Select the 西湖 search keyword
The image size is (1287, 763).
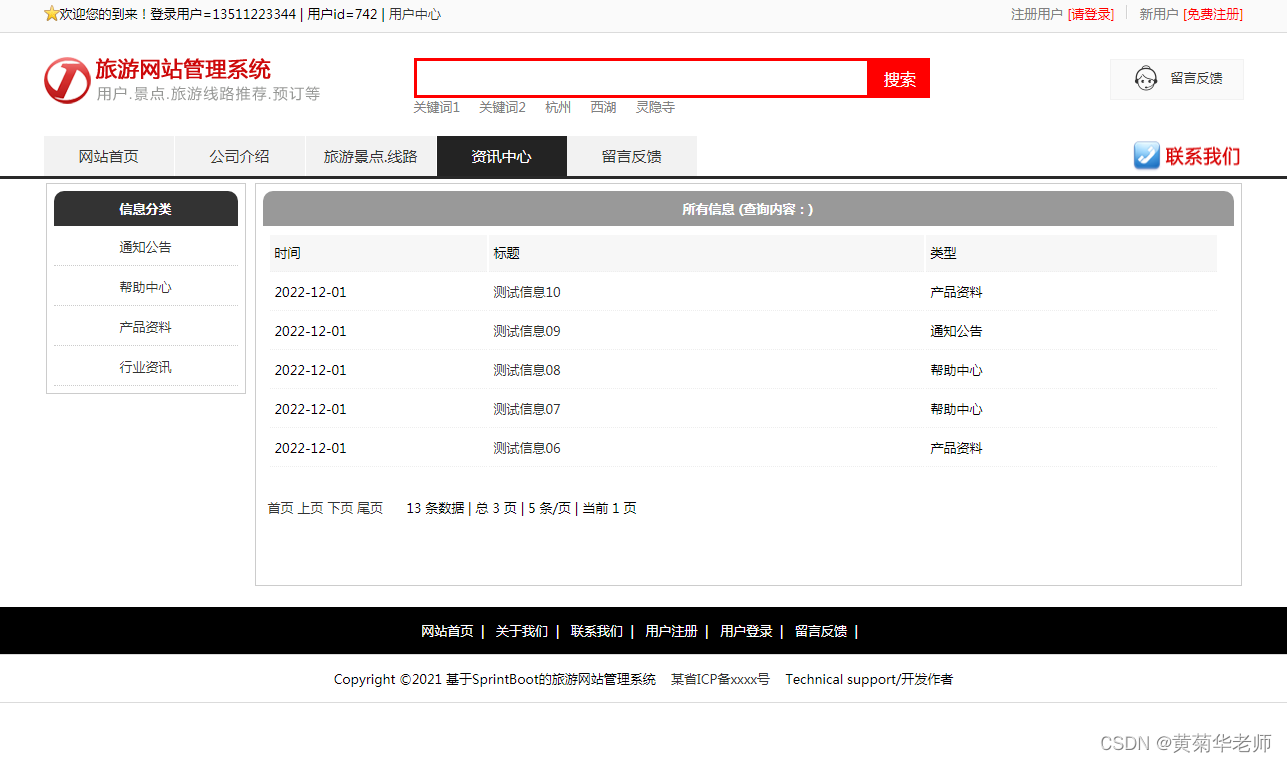(x=603, y=107)
